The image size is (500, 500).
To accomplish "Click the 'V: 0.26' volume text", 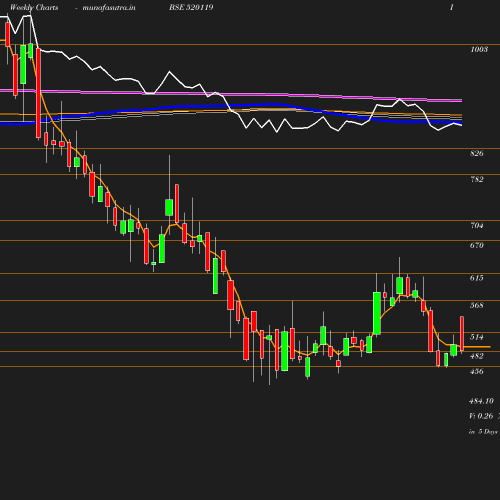I will 481,416.
